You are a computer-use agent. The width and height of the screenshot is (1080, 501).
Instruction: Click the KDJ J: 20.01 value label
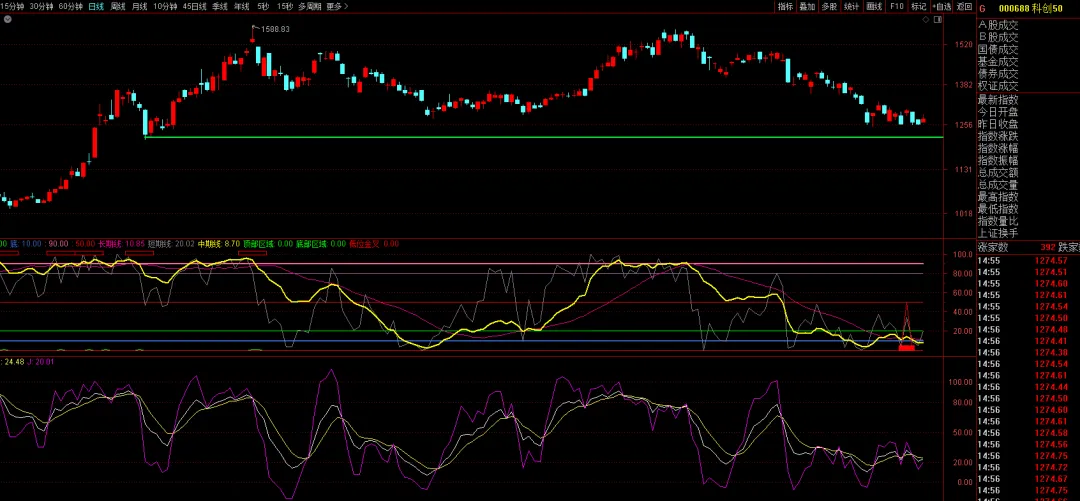pyautogui.click(x=40, y=361)
